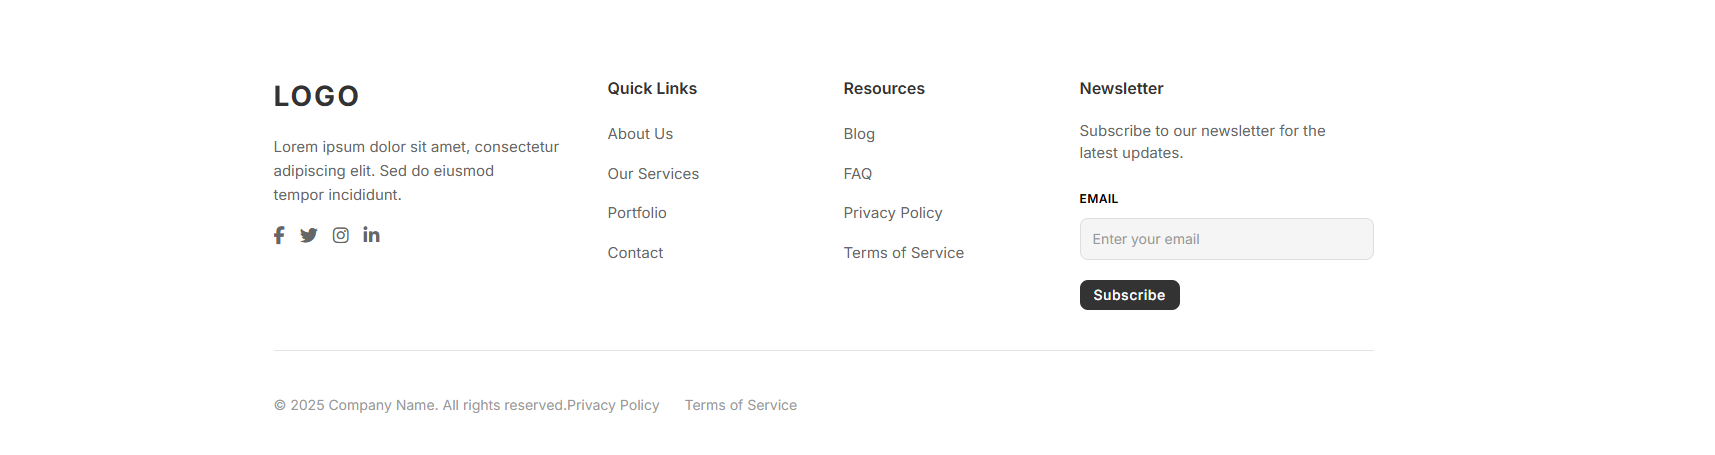Open Privacy Policy under Resources
Screen dimensions: 1715x455
[x=893, y=213]
